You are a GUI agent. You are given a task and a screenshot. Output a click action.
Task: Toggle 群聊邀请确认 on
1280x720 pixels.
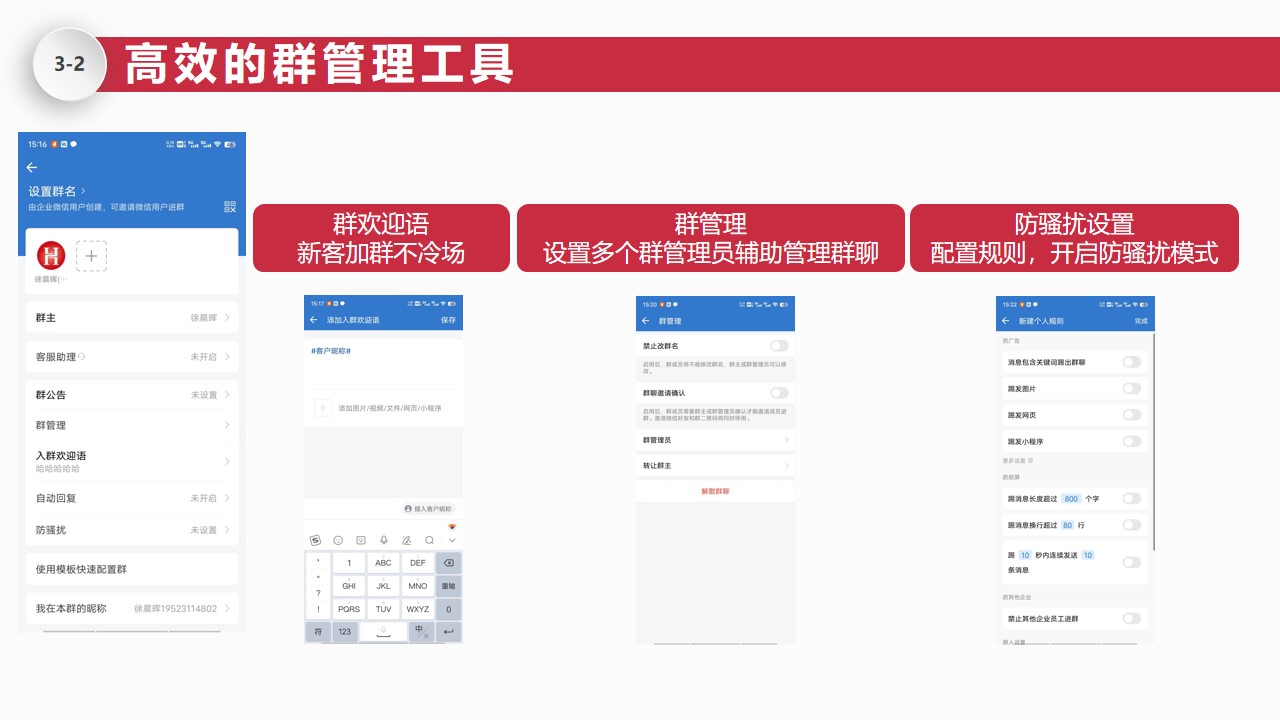click(x=778, y=393)
